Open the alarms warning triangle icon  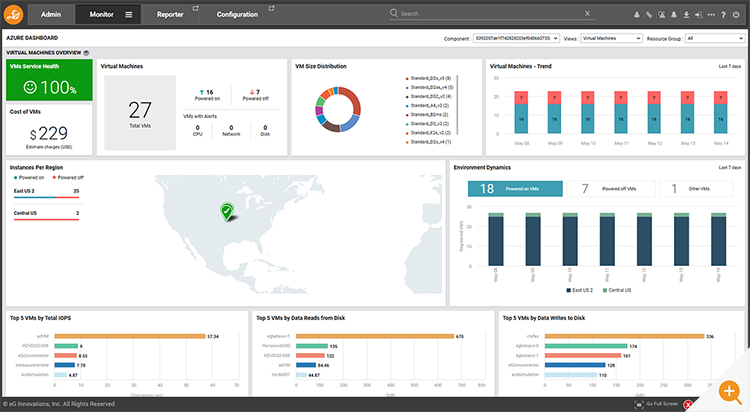pos(662,15)
